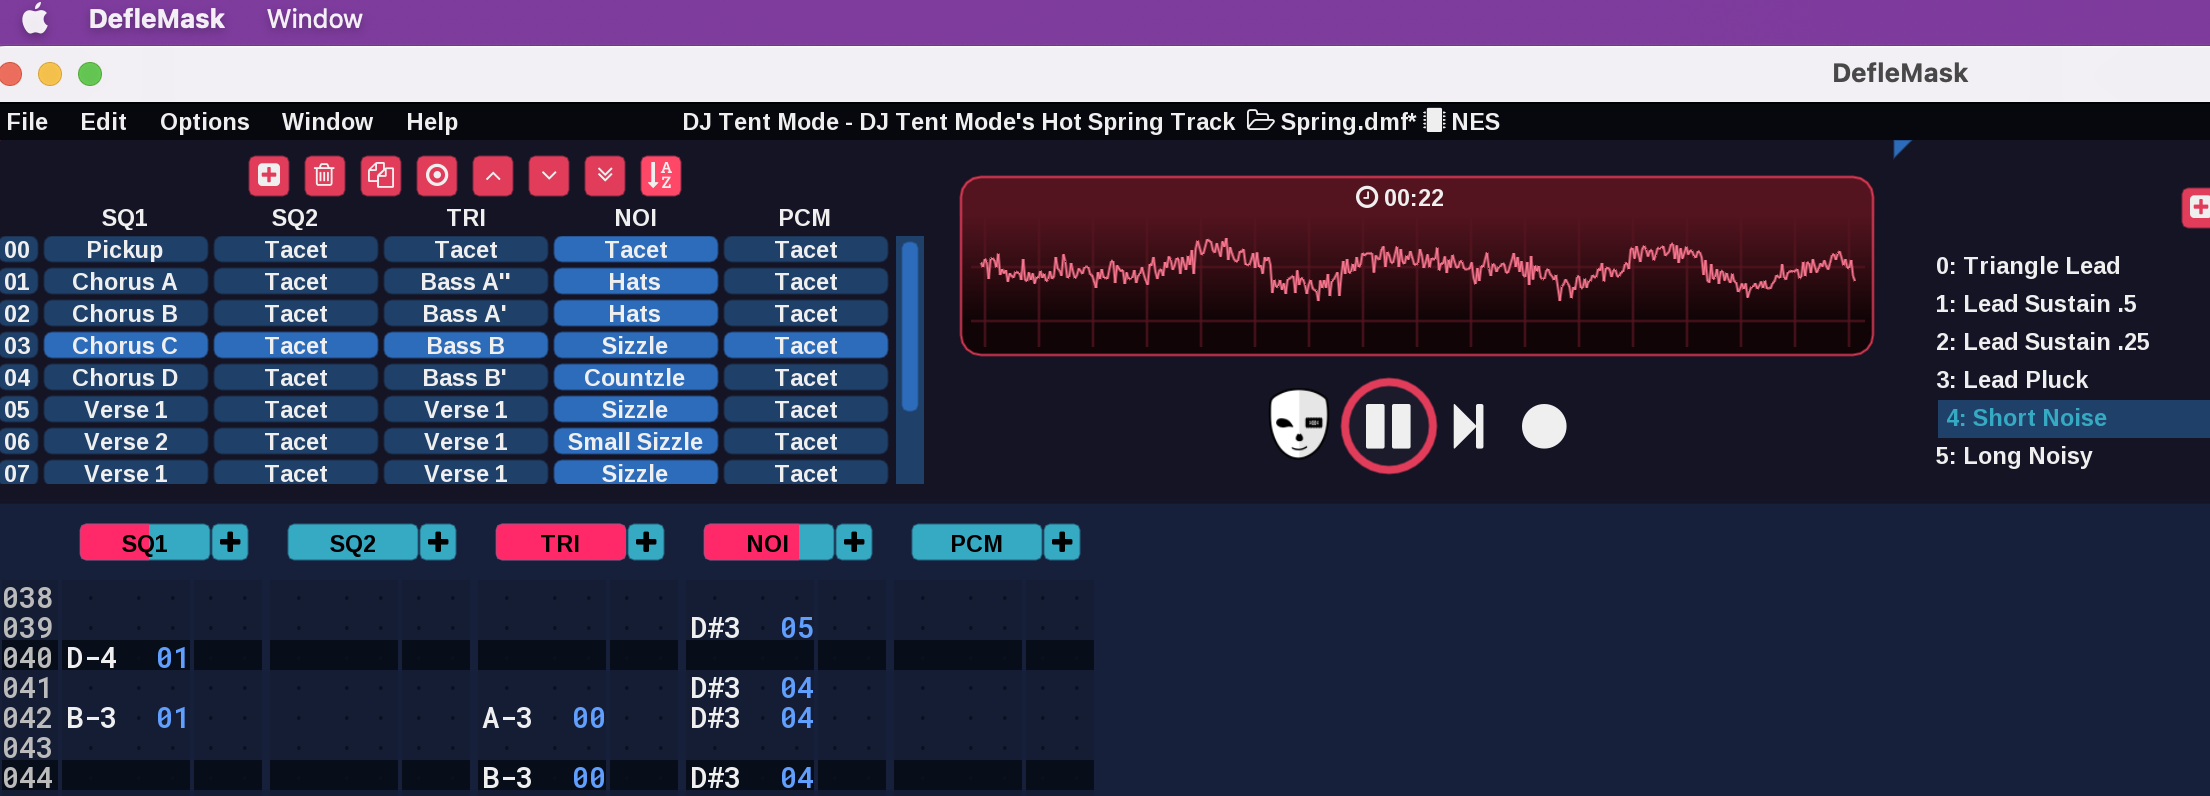Click the A-Z sort patterns icon
The height and width of the screenshot is (796, 2210).
point(661,176)
